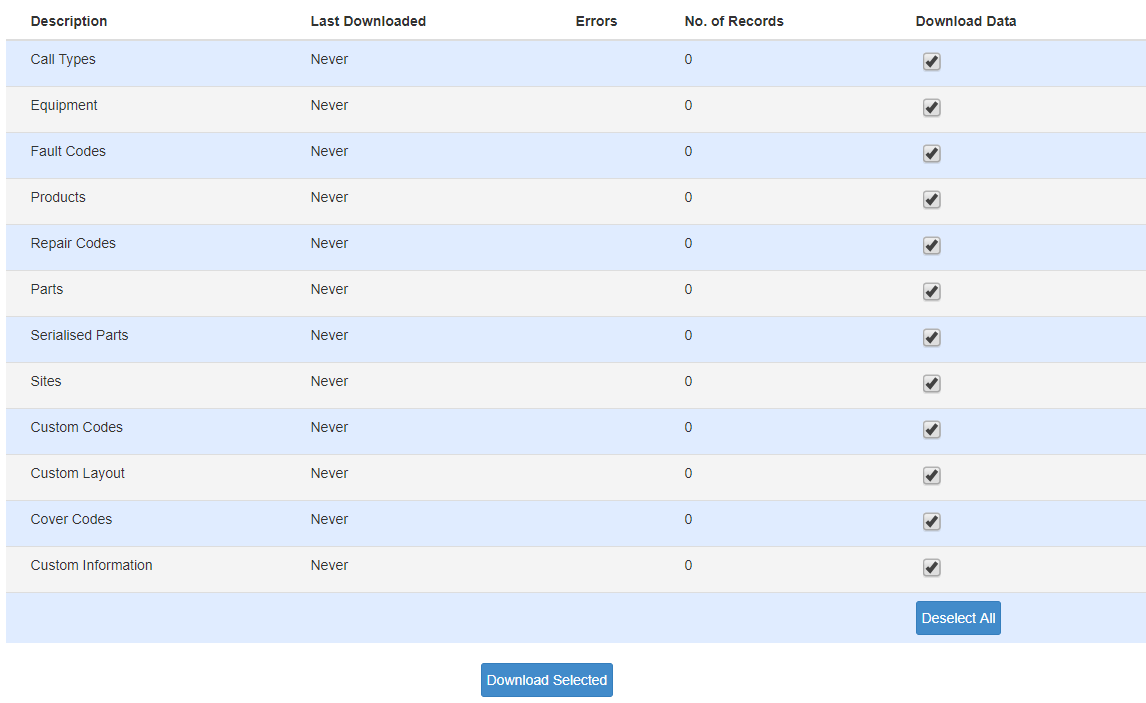Toggle the Custom Codes download checkbox
Image resolution: width=1146 pixels, height=703 pixels.
click(931, 430)
